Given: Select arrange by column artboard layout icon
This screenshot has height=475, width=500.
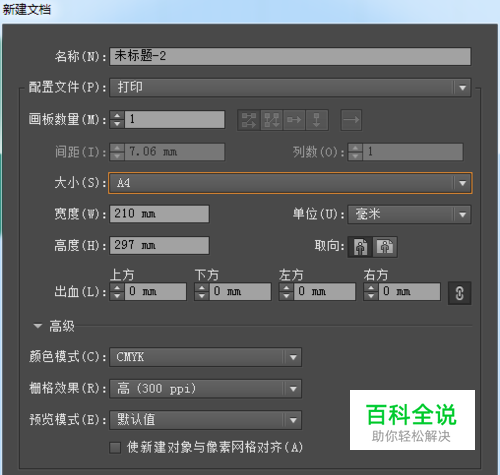Looking at the screenshot, I should point(317,120).
